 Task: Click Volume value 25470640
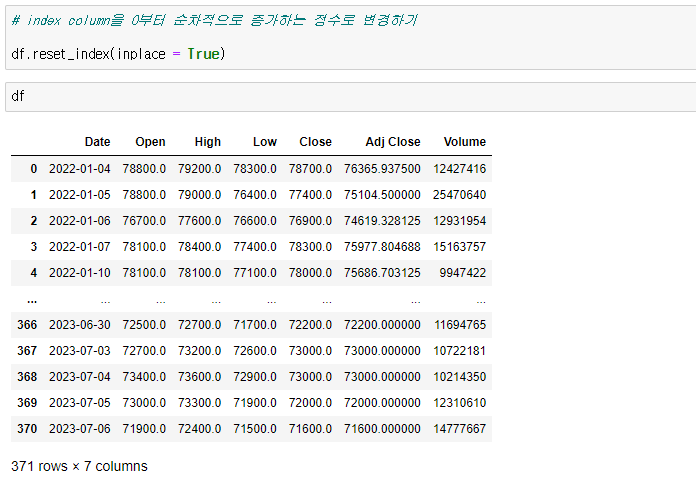(x=459, y=194)
